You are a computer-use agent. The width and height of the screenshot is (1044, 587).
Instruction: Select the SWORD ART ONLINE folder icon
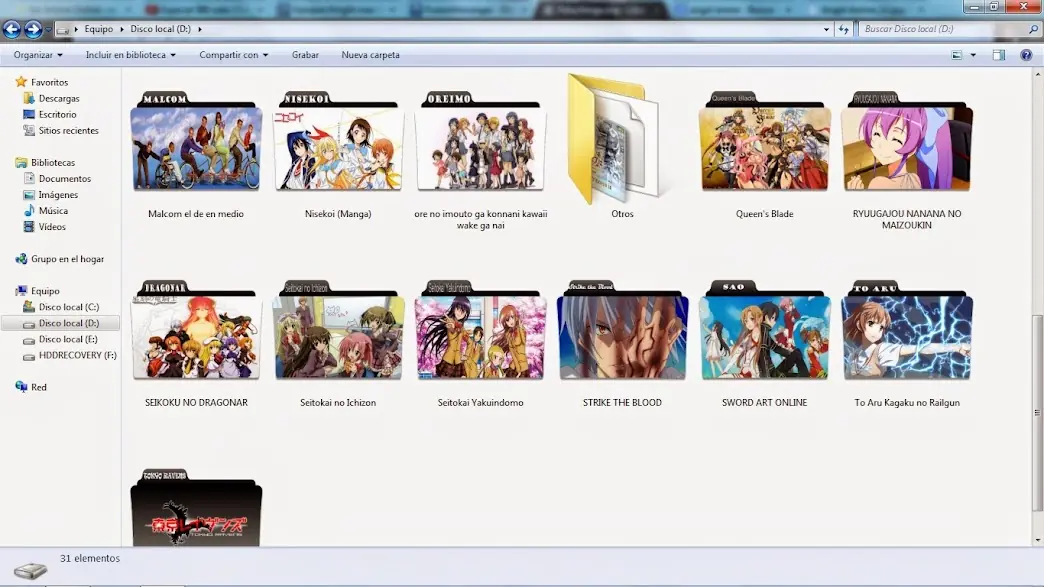[764, 331]
